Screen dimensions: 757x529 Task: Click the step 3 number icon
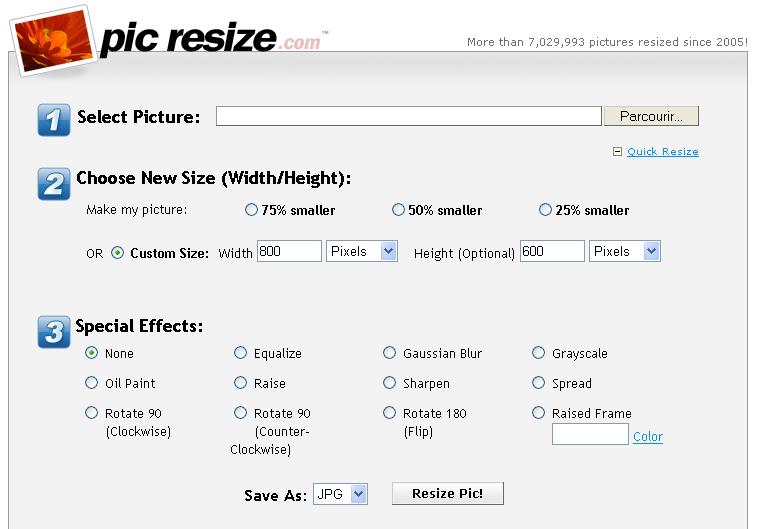coord(54,332)
